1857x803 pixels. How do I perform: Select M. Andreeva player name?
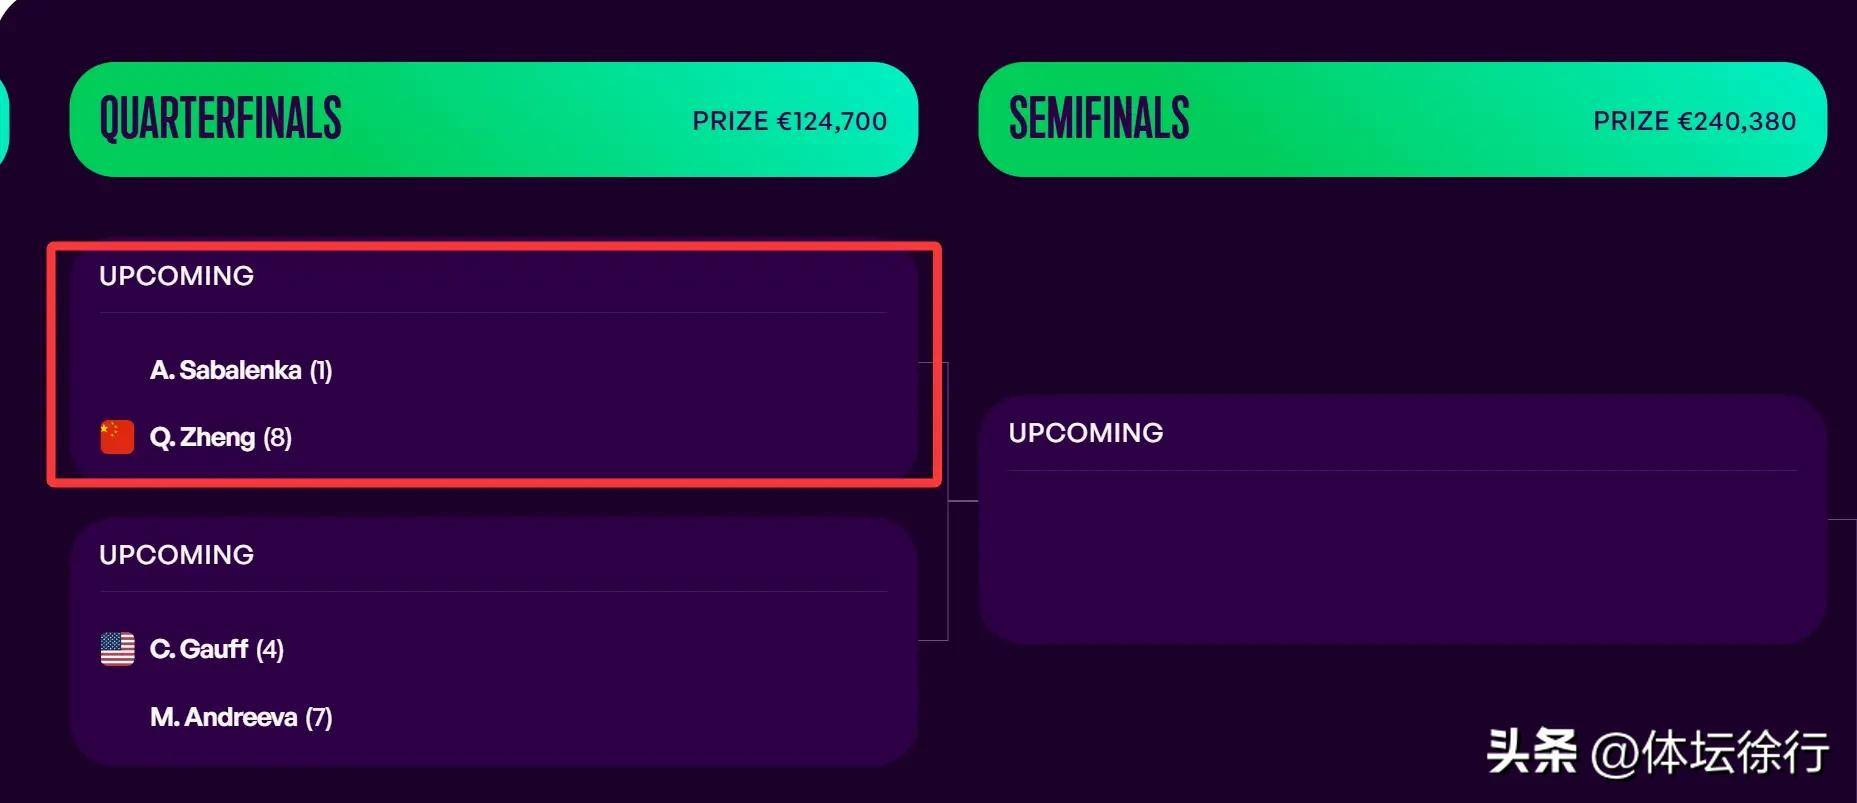224,717
